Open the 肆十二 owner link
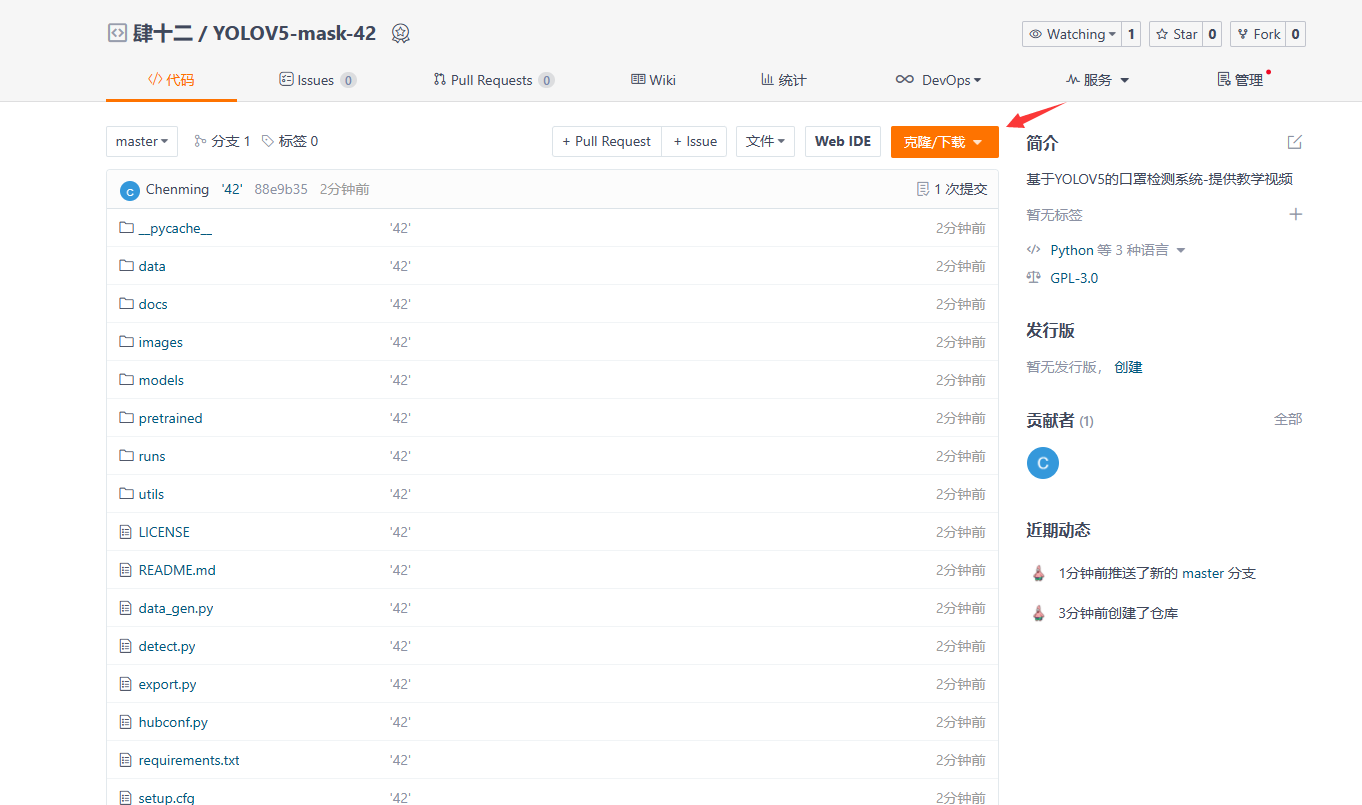 (164, 33)
